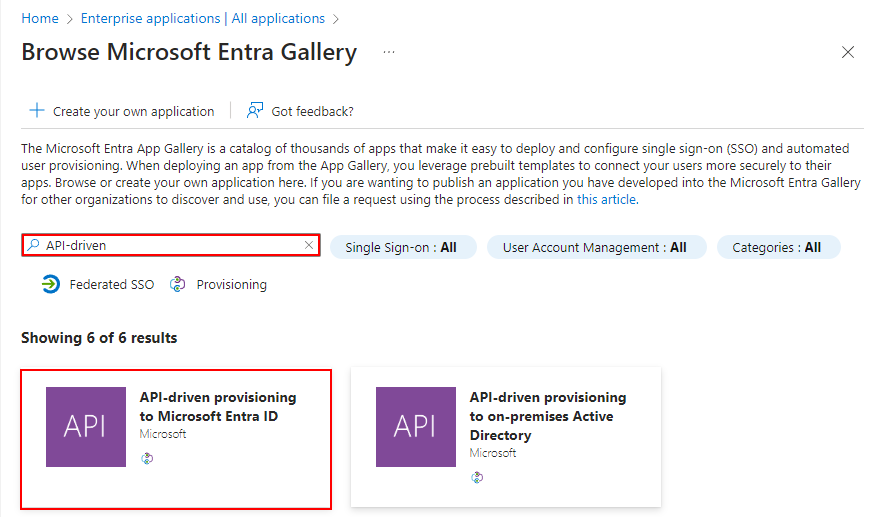Viewport: 884px width, 517px height.
Task: Click the feedback person icon
Action: (x=255, y=111)
